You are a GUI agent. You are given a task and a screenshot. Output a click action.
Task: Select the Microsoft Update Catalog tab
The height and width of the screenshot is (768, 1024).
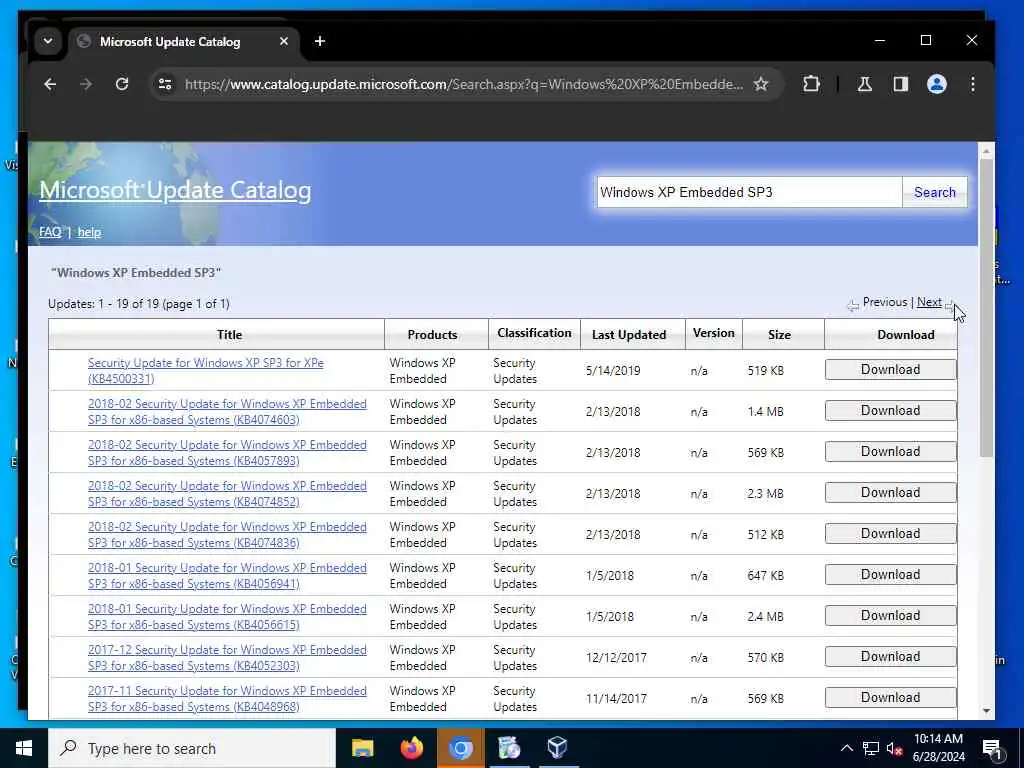(x=184, y=42)
